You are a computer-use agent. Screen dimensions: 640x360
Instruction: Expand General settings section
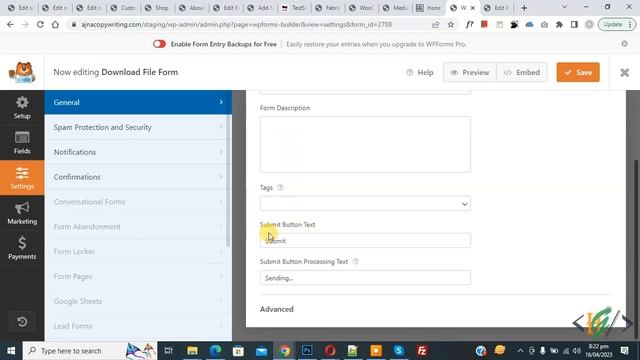[138, 102]
